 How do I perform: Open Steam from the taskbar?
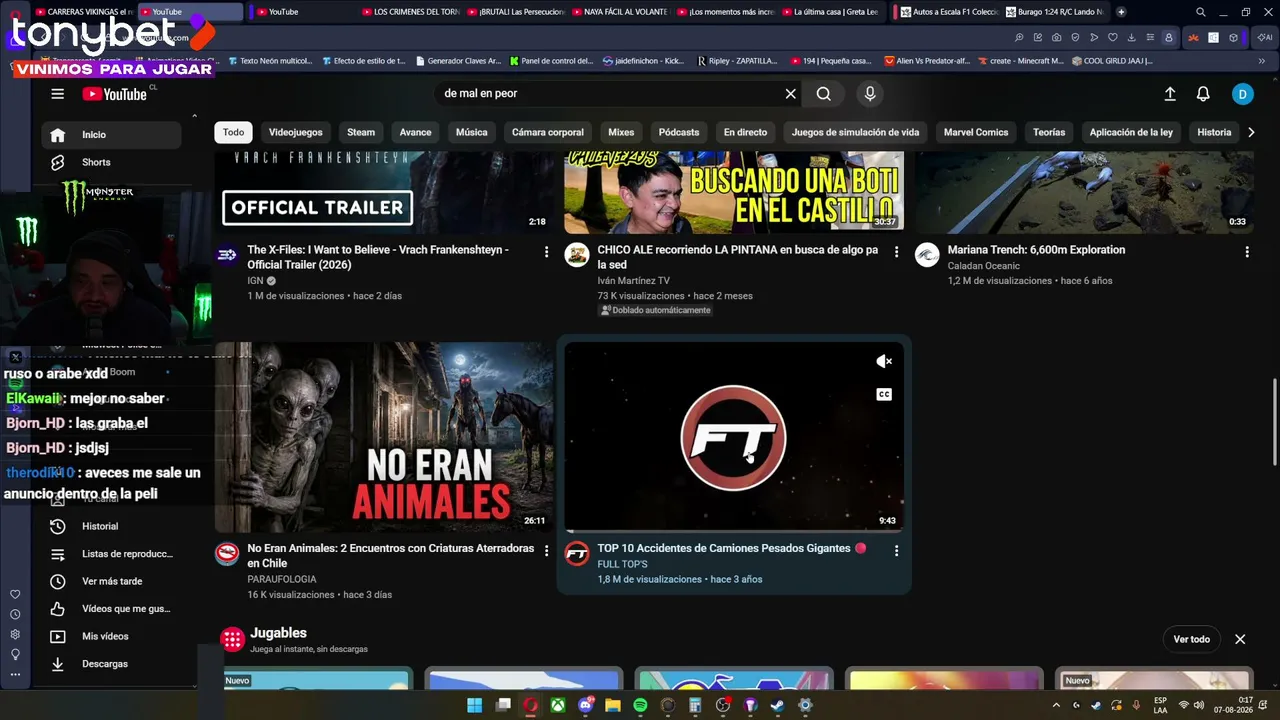click(x=777, y=705)
